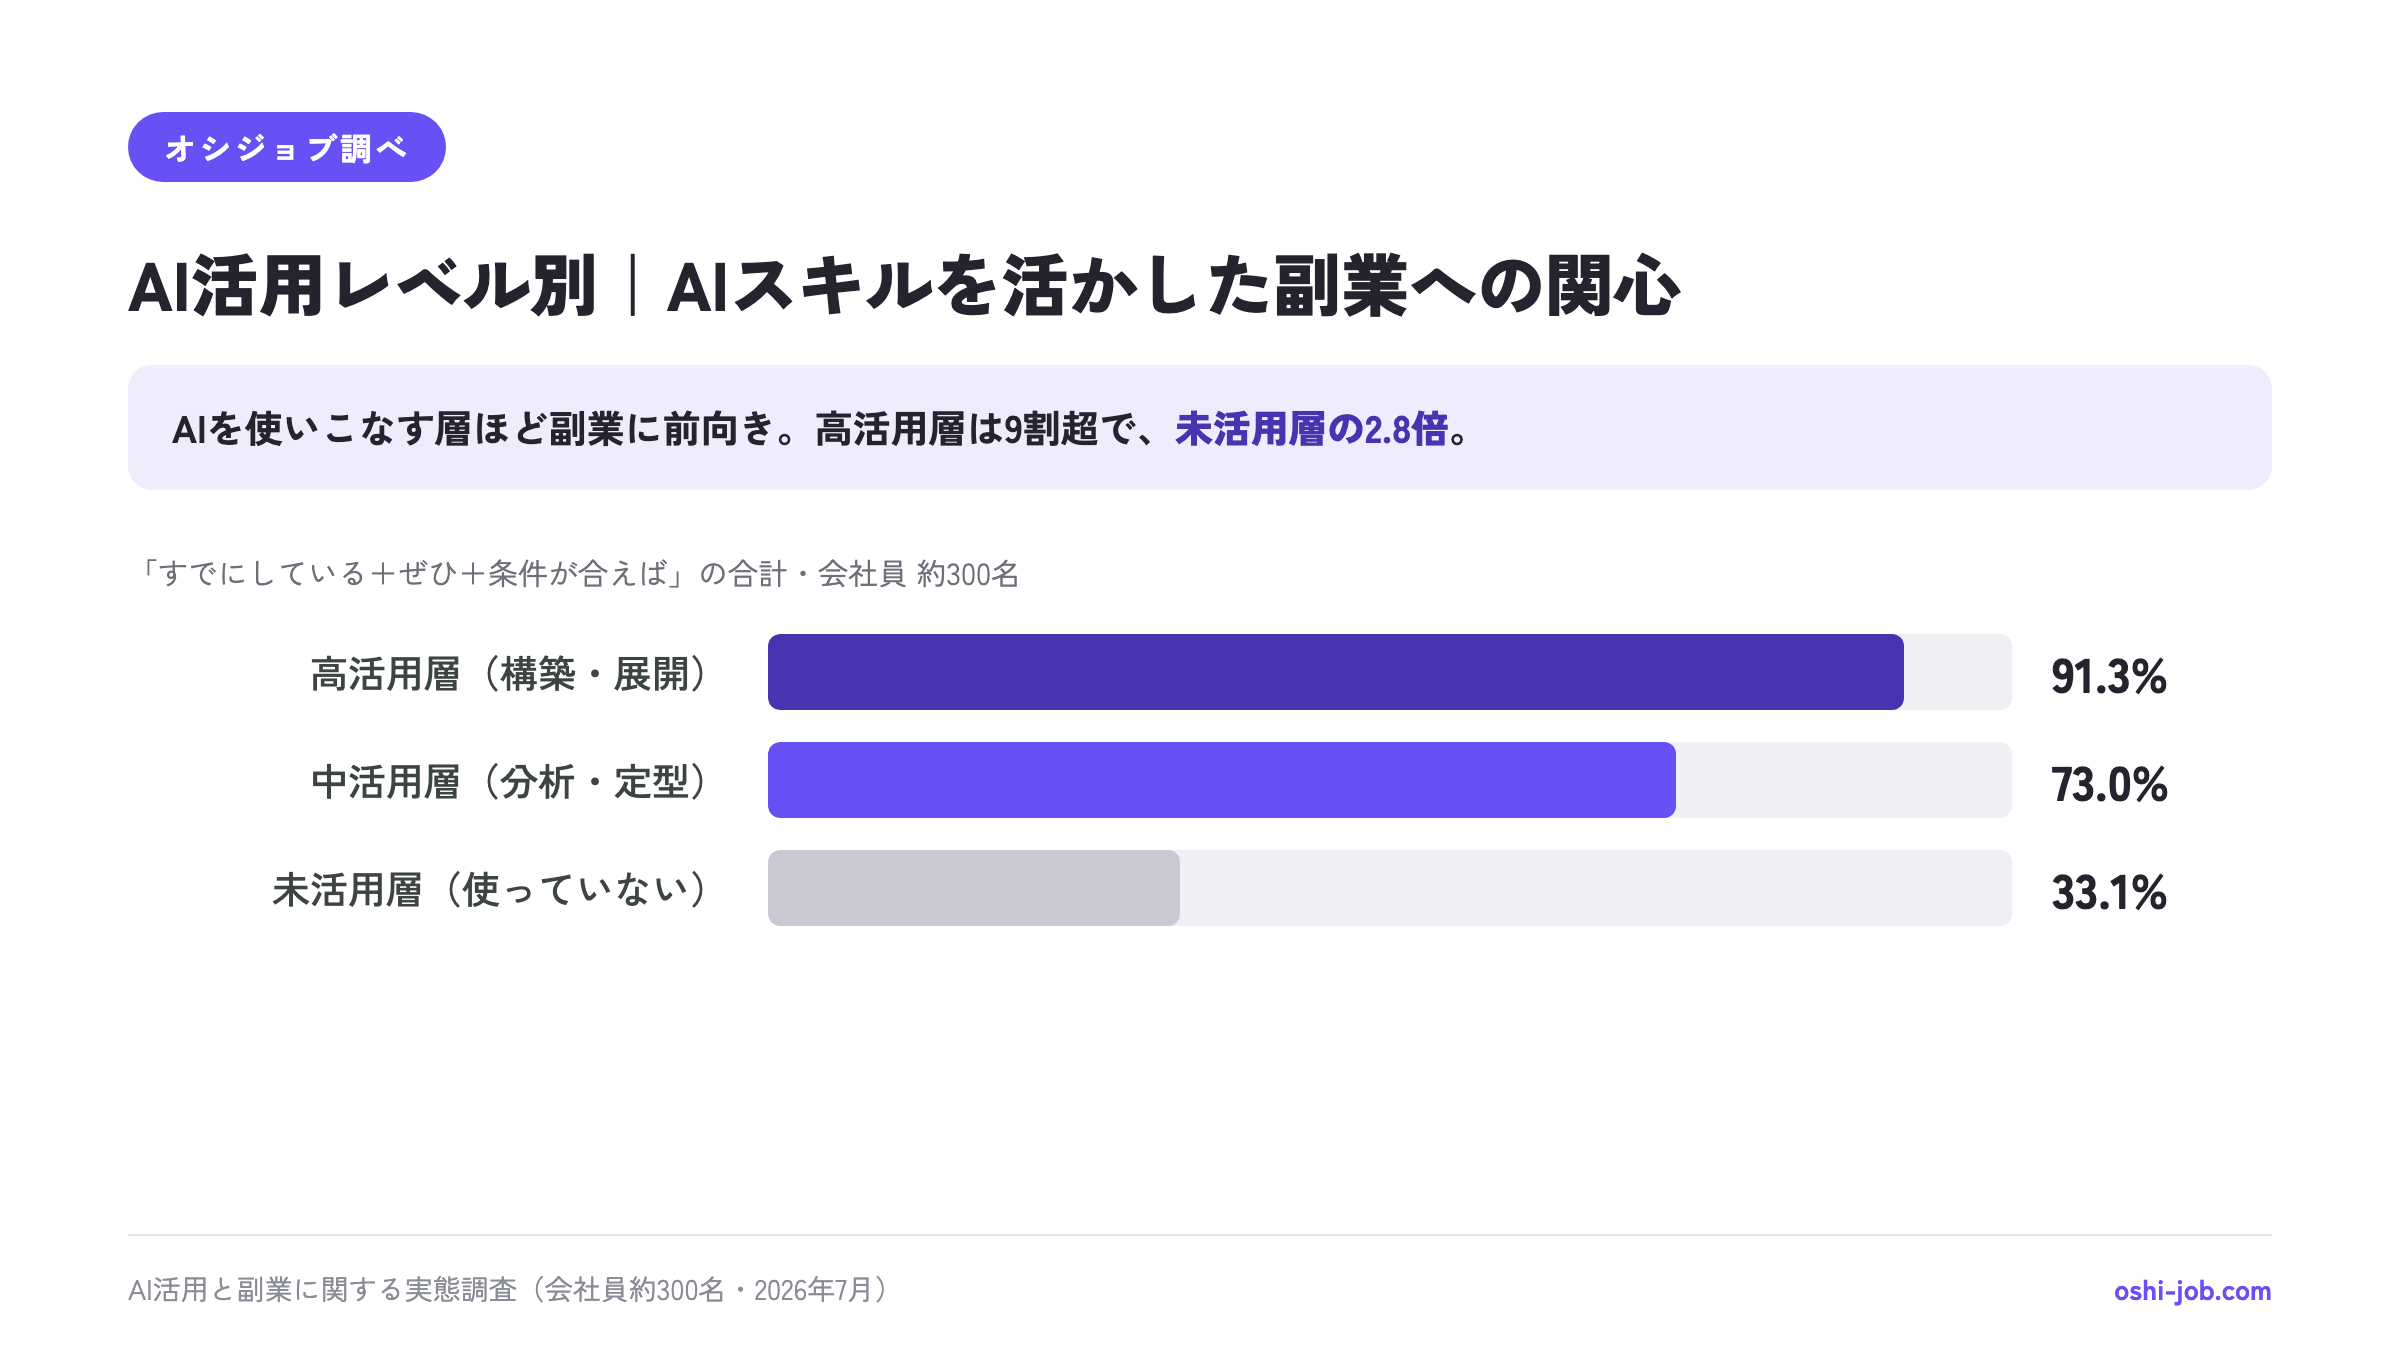Click the オシジョブ調べ purple badge
The width and height of the screenshot is (2400, 1360).
286,147
